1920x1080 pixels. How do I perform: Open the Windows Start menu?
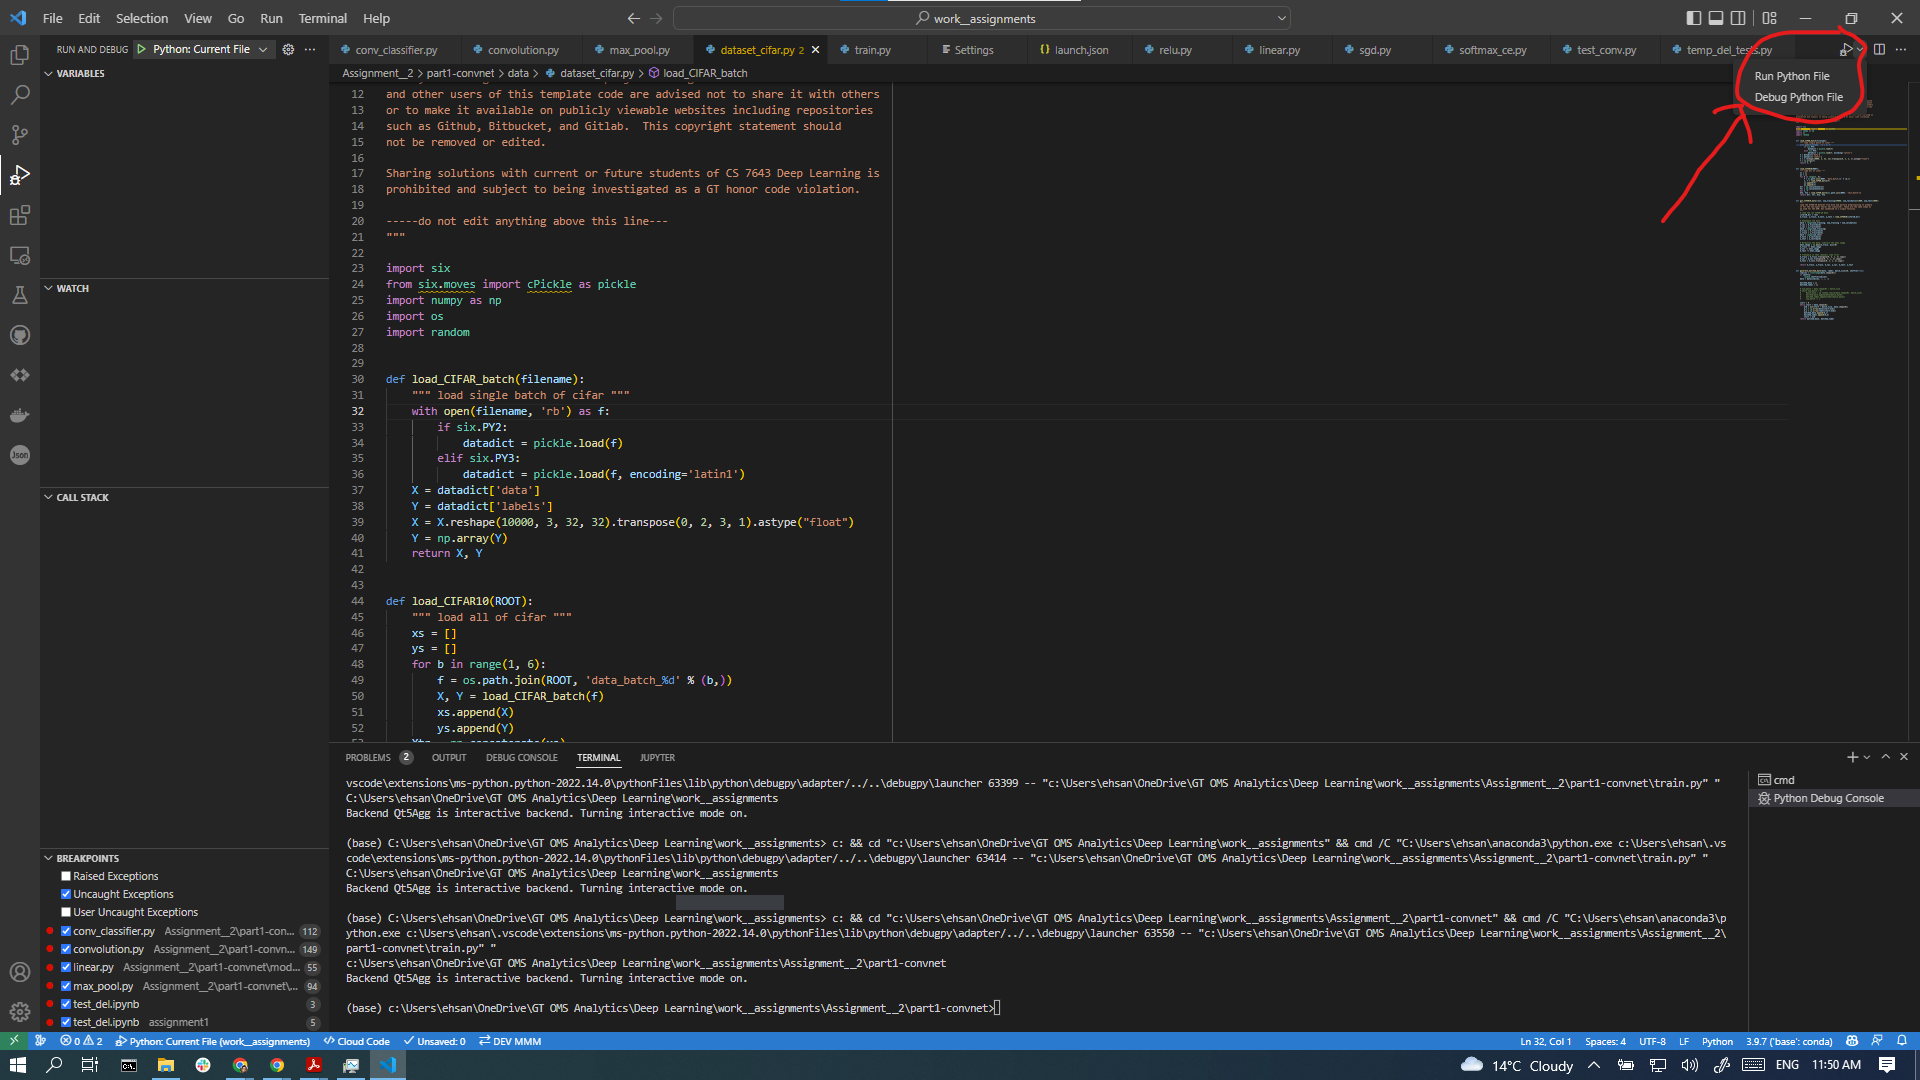(17, 1065)
